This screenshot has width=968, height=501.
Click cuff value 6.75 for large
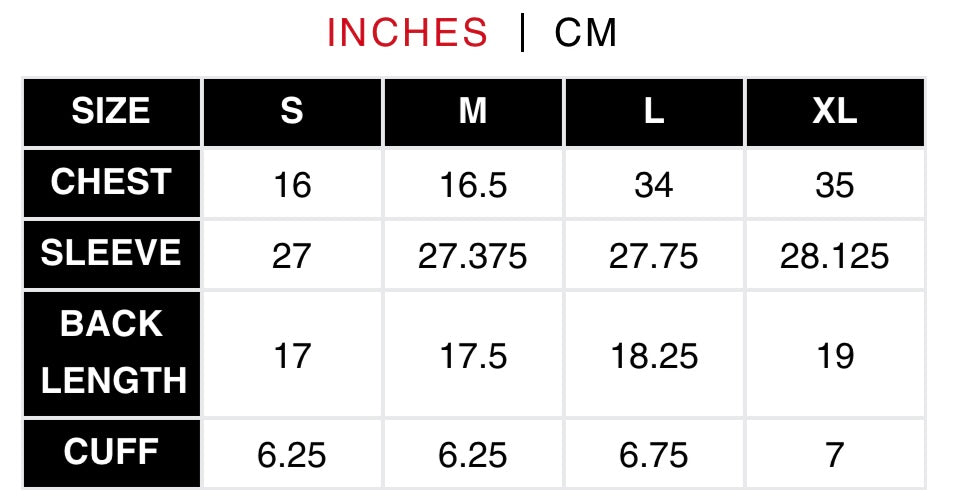654,455
